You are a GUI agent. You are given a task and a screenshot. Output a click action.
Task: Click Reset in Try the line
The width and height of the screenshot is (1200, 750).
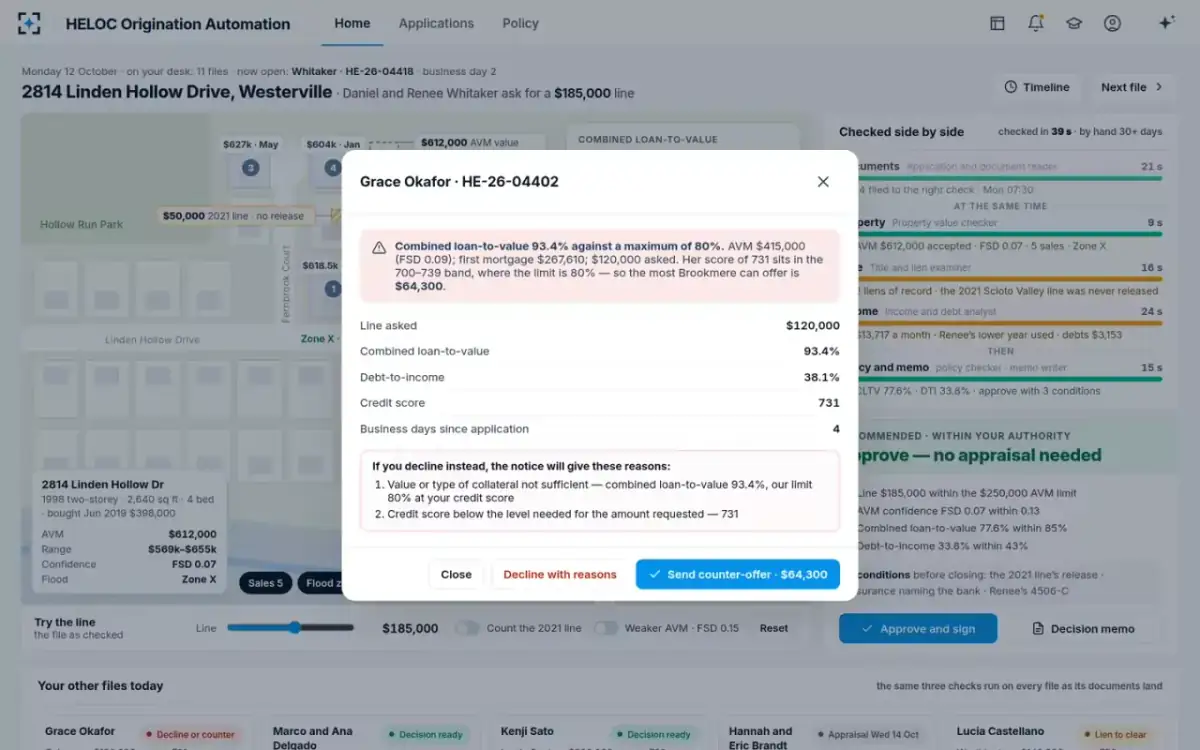click(x=774, y=628)
